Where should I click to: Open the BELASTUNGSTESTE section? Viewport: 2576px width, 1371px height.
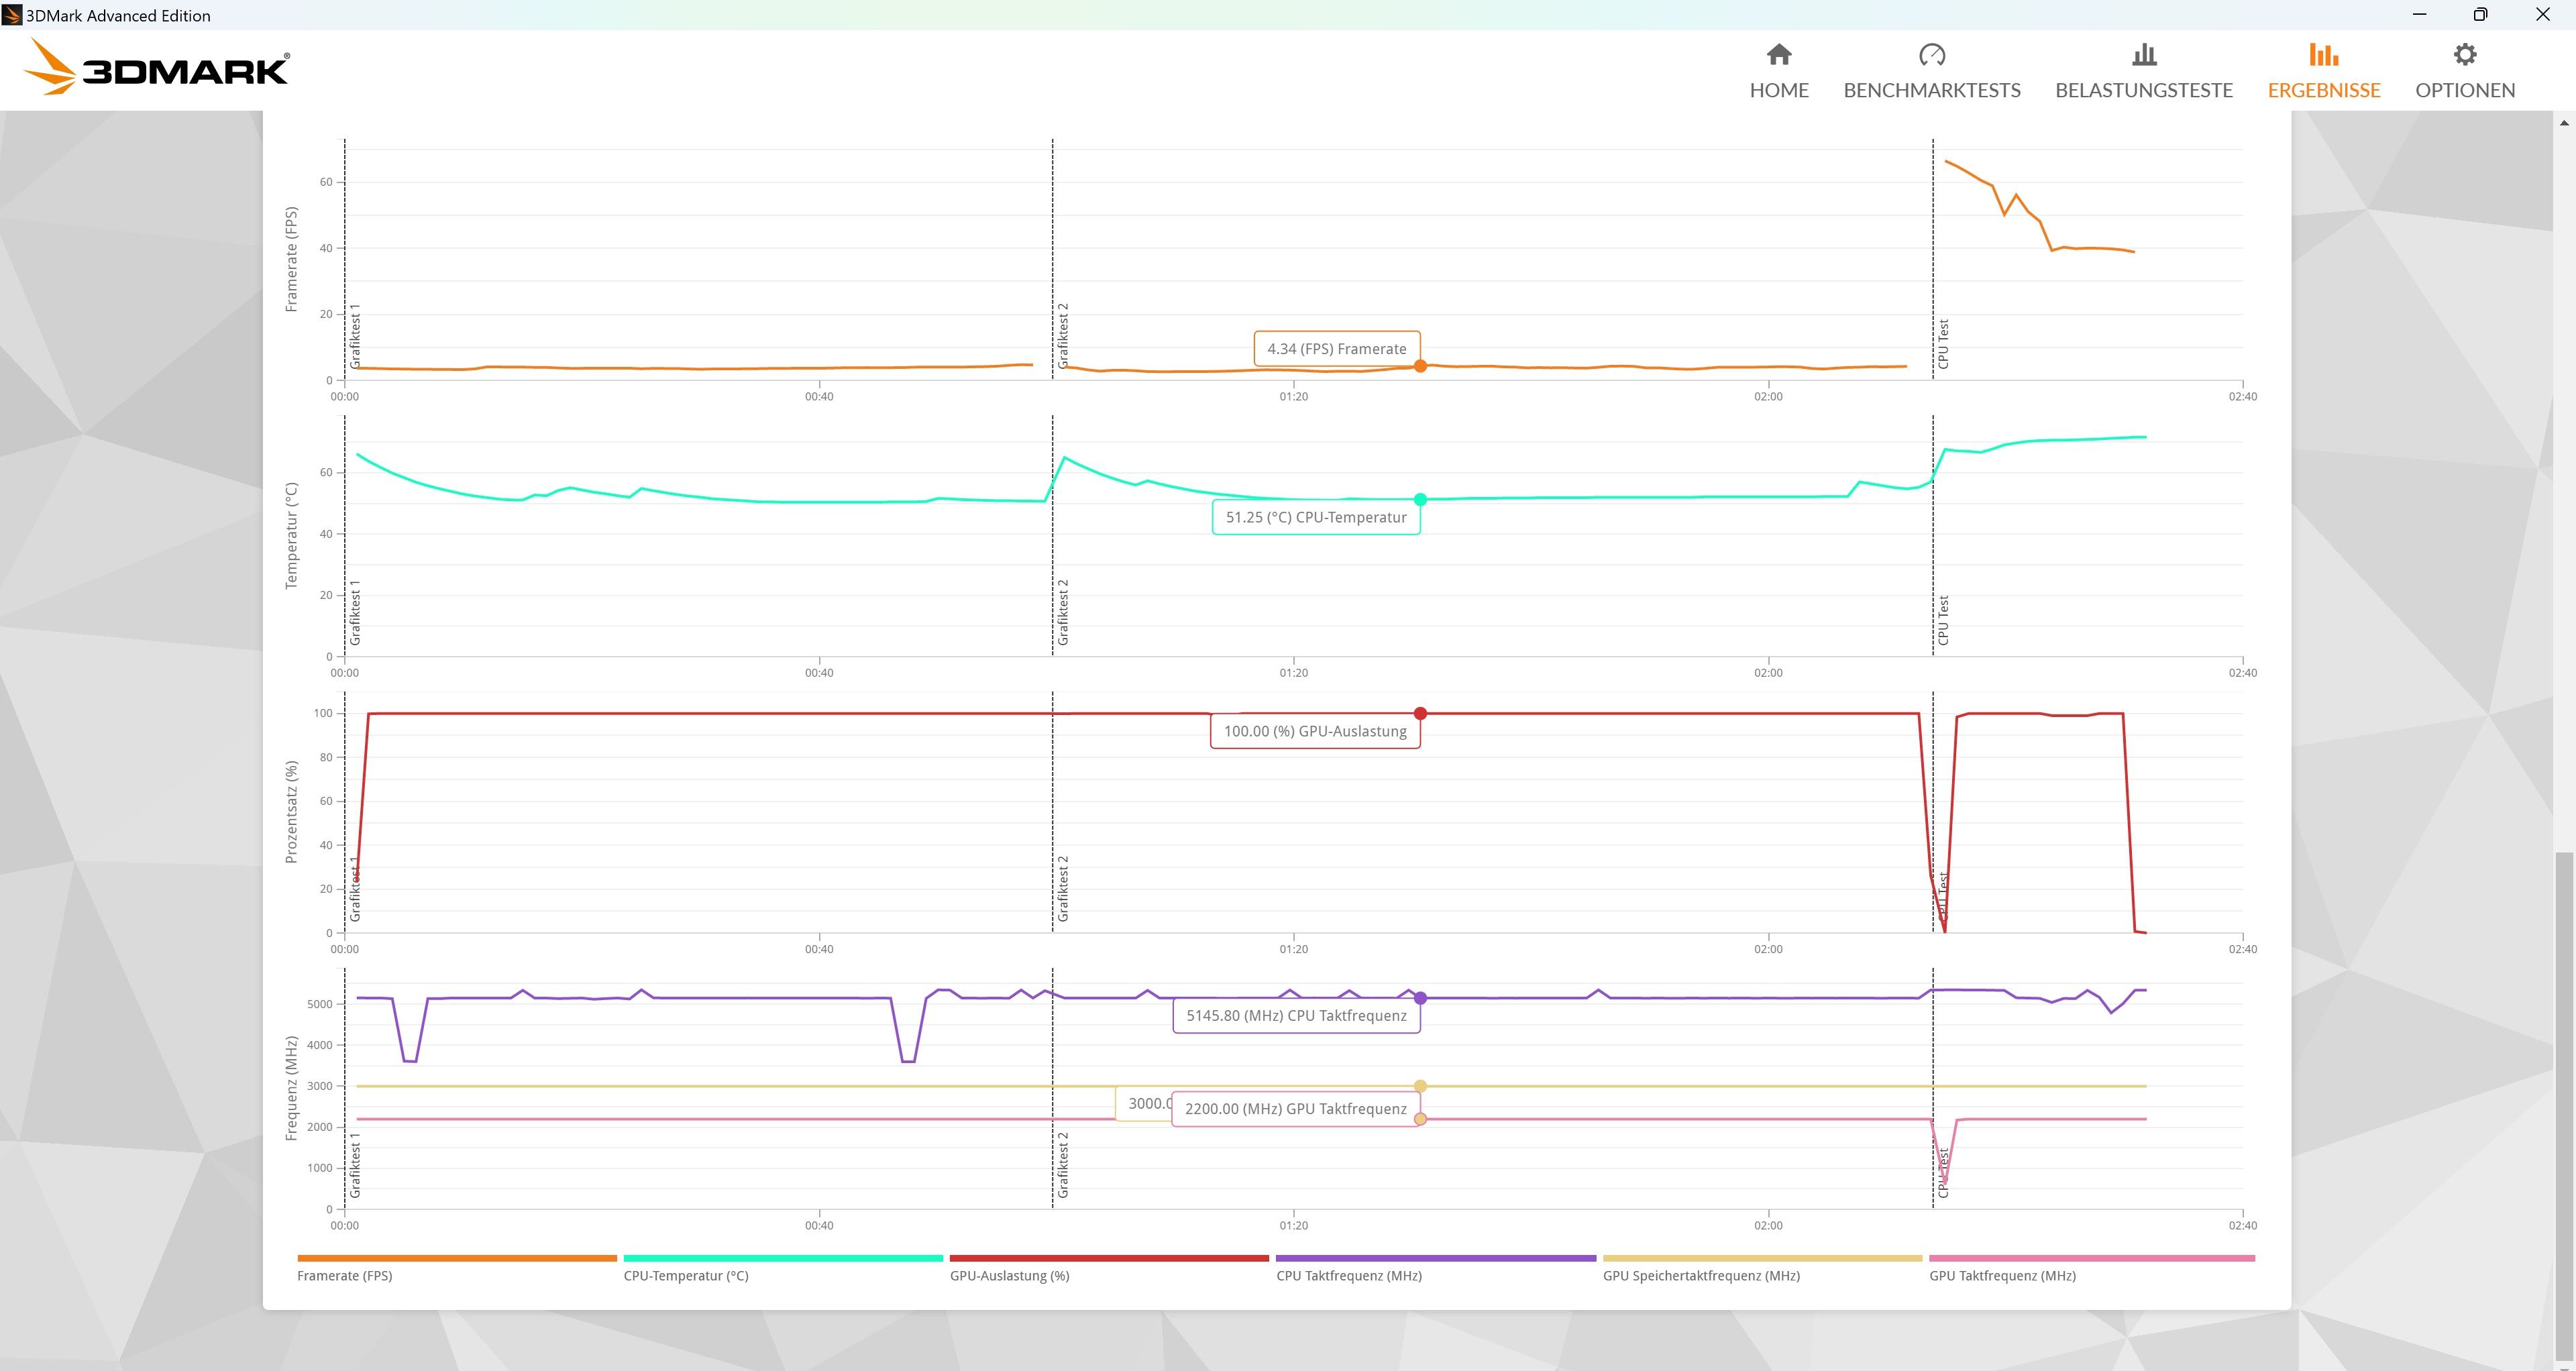pyautogui.click(x=2143, y=90)
